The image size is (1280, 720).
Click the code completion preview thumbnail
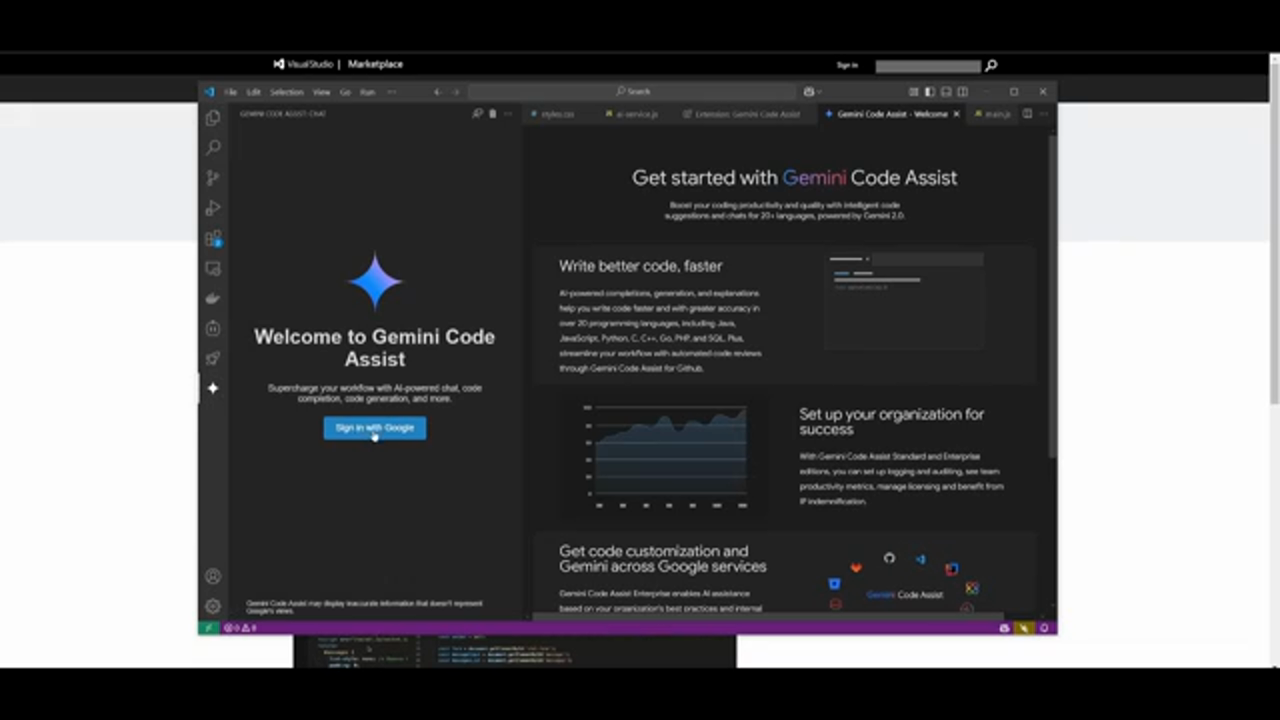tap(905, 300)
